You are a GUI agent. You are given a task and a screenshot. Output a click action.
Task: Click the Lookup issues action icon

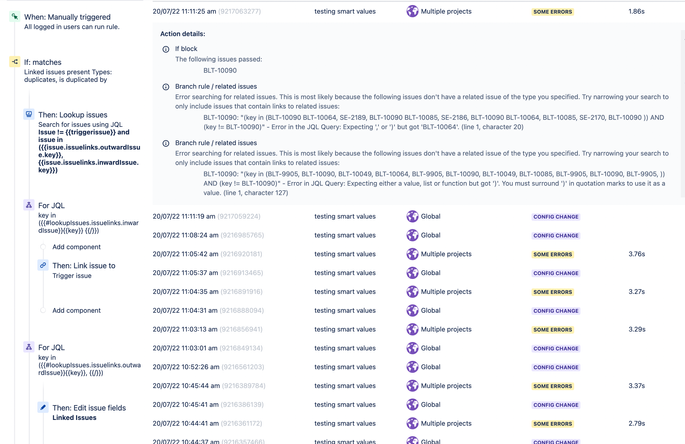(x=29, y=114)
